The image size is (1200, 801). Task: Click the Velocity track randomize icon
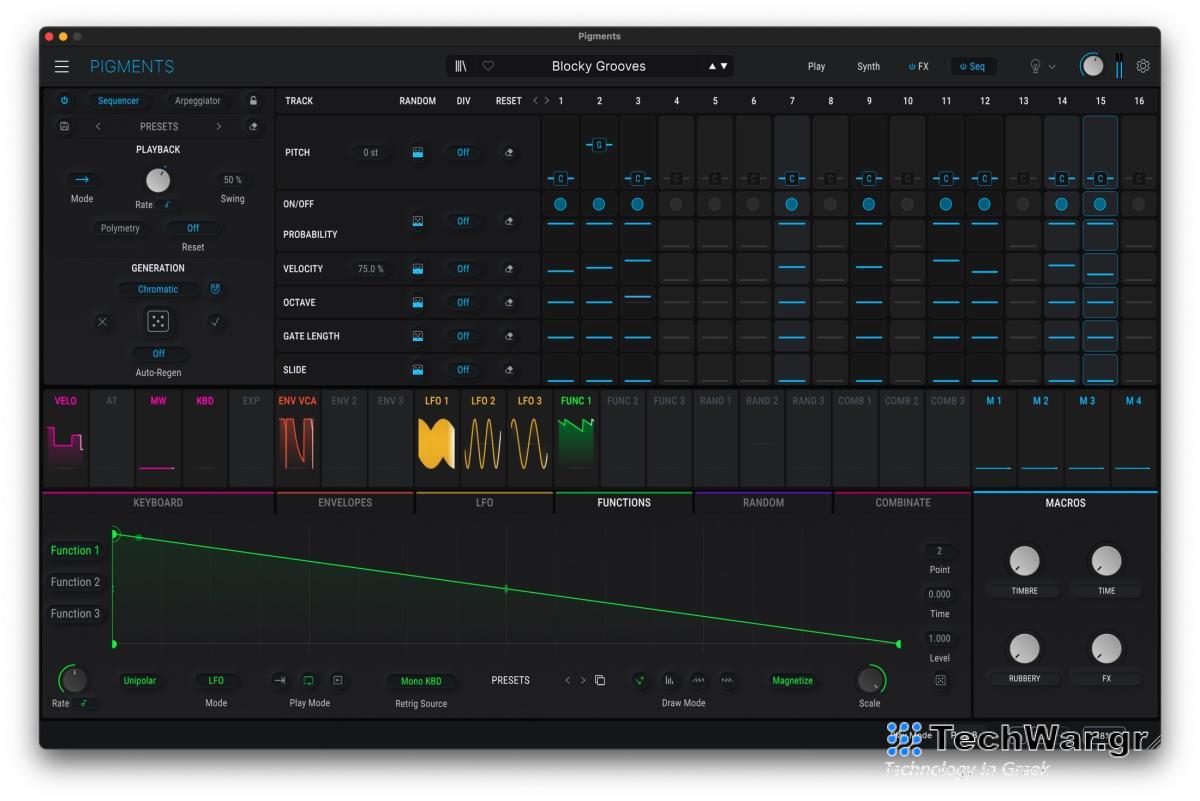[x=418, y=269]
